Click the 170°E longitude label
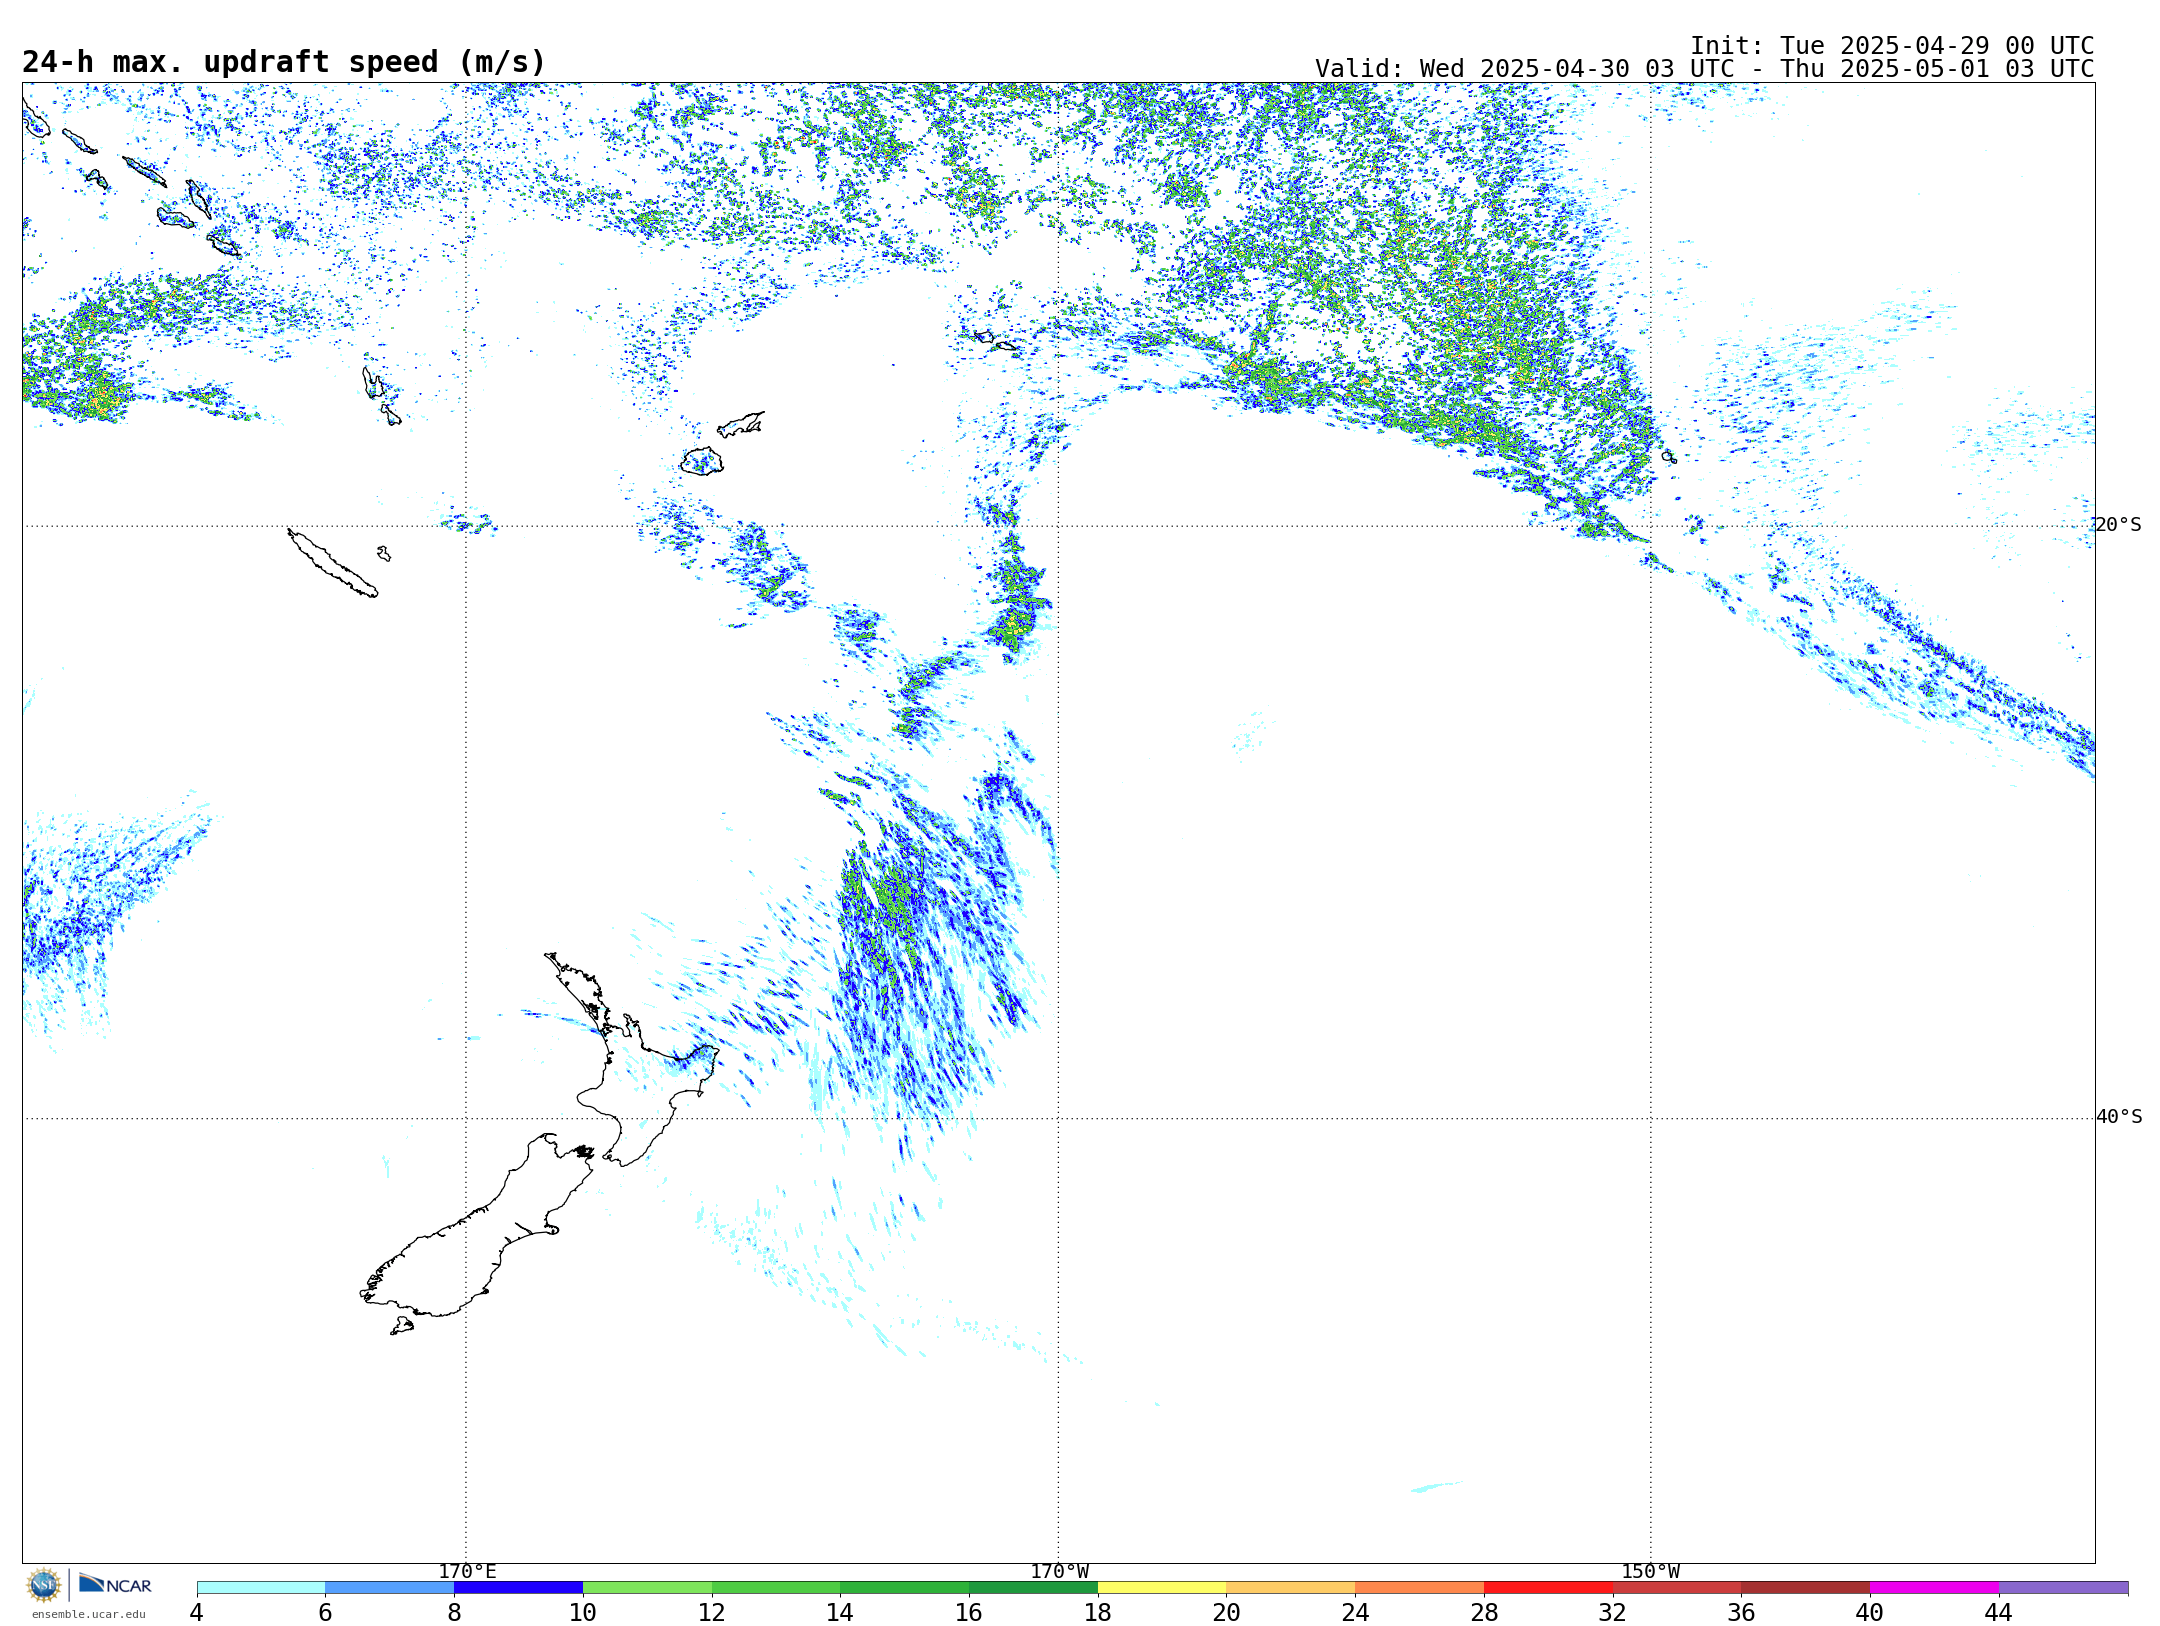Screen dimensions: 2160x1626 tap(467, 1571)
